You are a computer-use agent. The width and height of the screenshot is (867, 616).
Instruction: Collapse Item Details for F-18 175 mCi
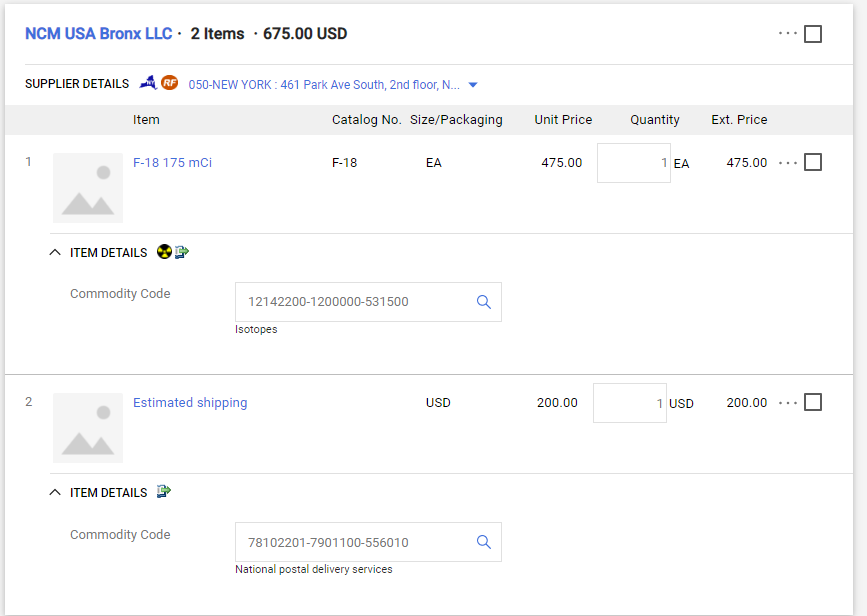pyautogui.click(x=55, y=253)
